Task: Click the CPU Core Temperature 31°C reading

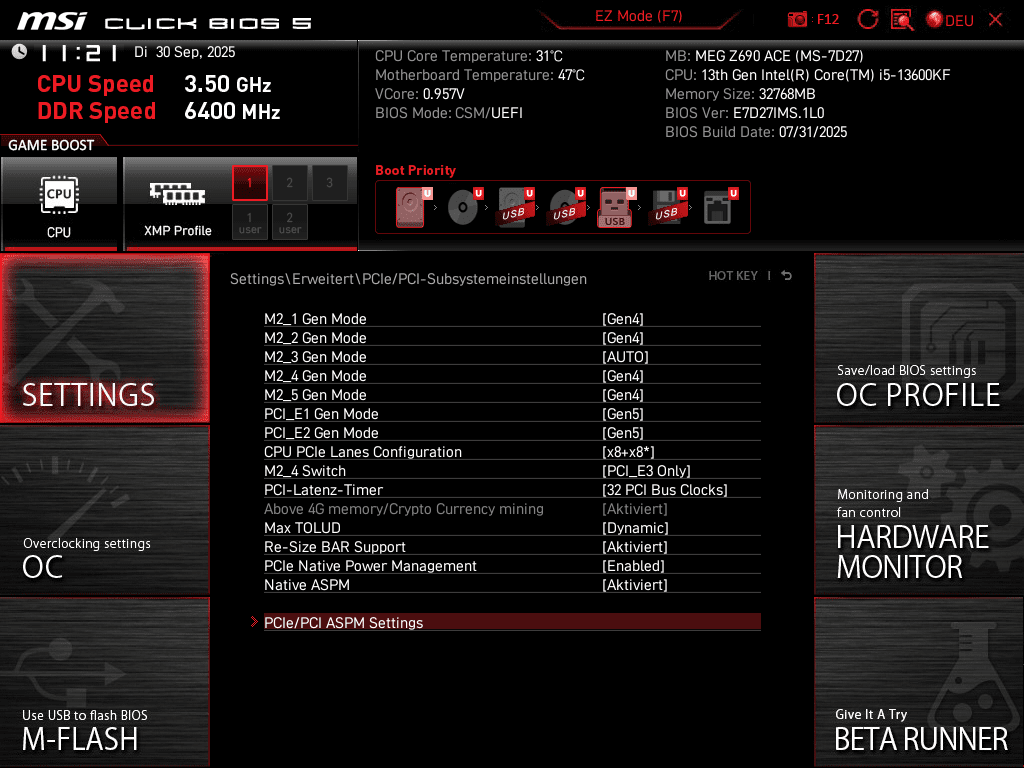Action: click(469, 56)
